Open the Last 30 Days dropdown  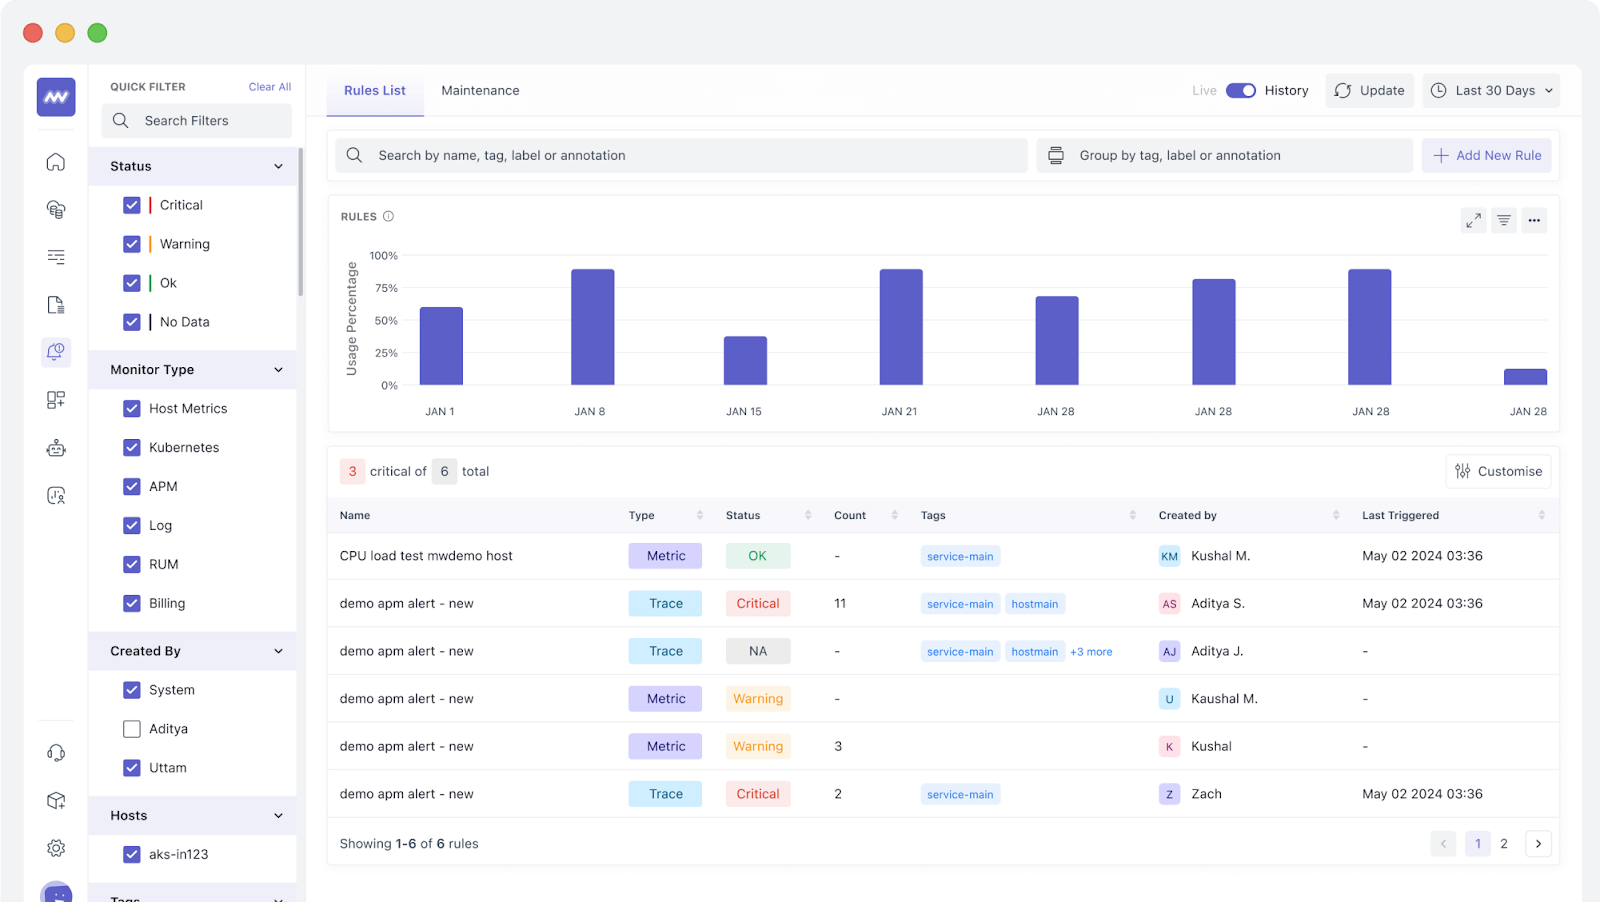pos(1490,90)
